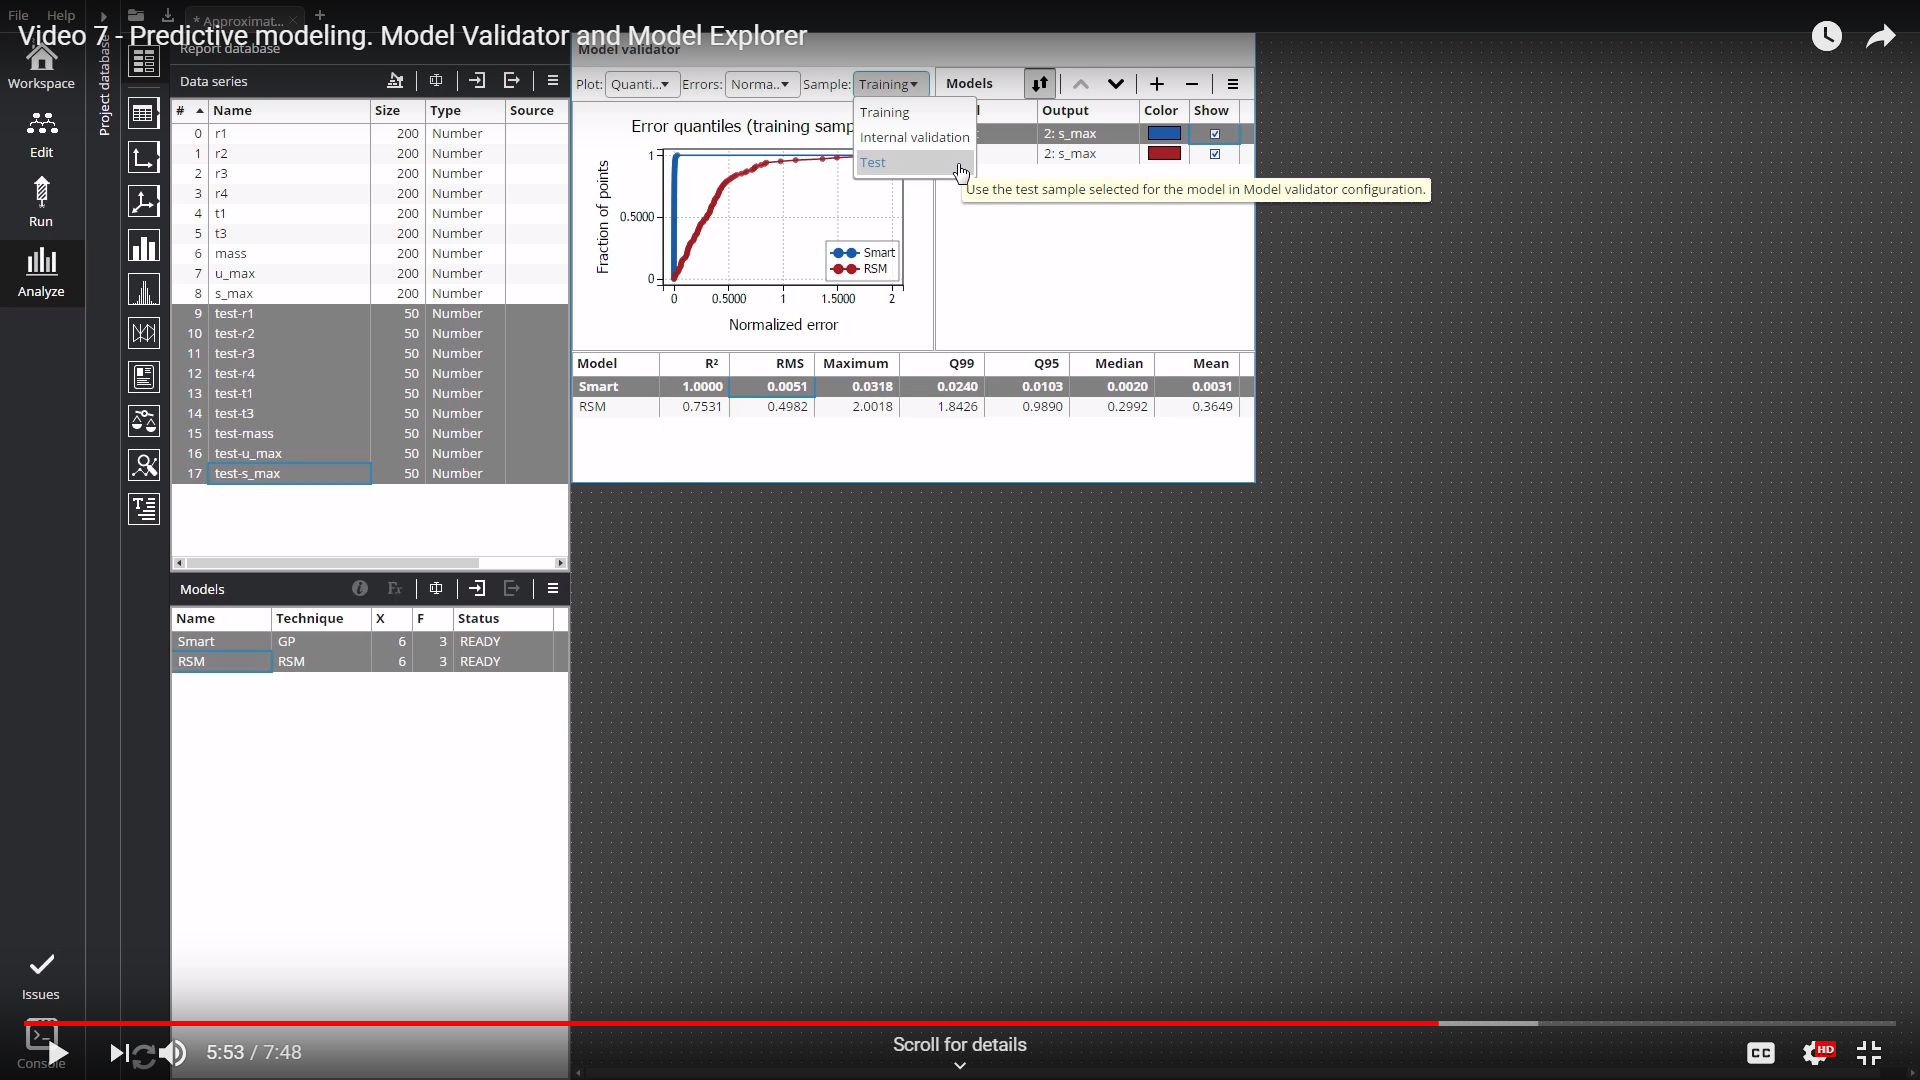Select the test-s_max data series row
Image resolution: width=1920 pixels, height=1080 pixels.
(370, 473)
